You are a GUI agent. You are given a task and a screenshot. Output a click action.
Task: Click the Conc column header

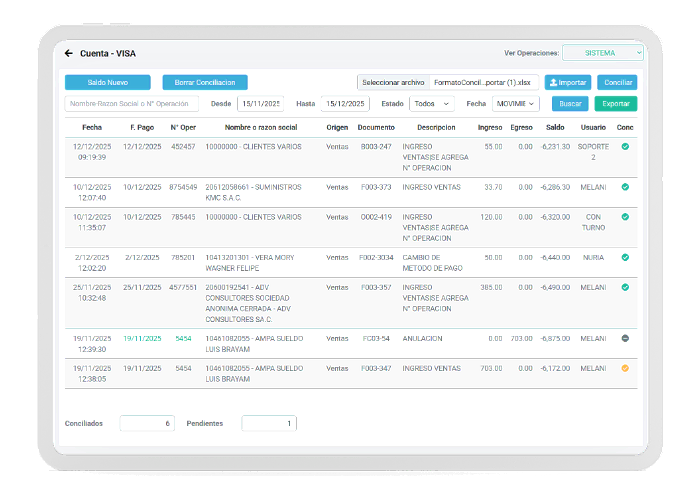[x=625, y=127]
